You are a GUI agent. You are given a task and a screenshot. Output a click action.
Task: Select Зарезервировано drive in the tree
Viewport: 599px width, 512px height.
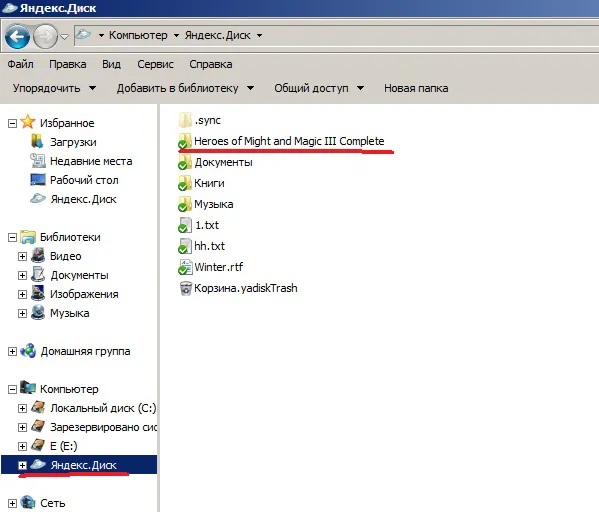(x=103, y=427)
